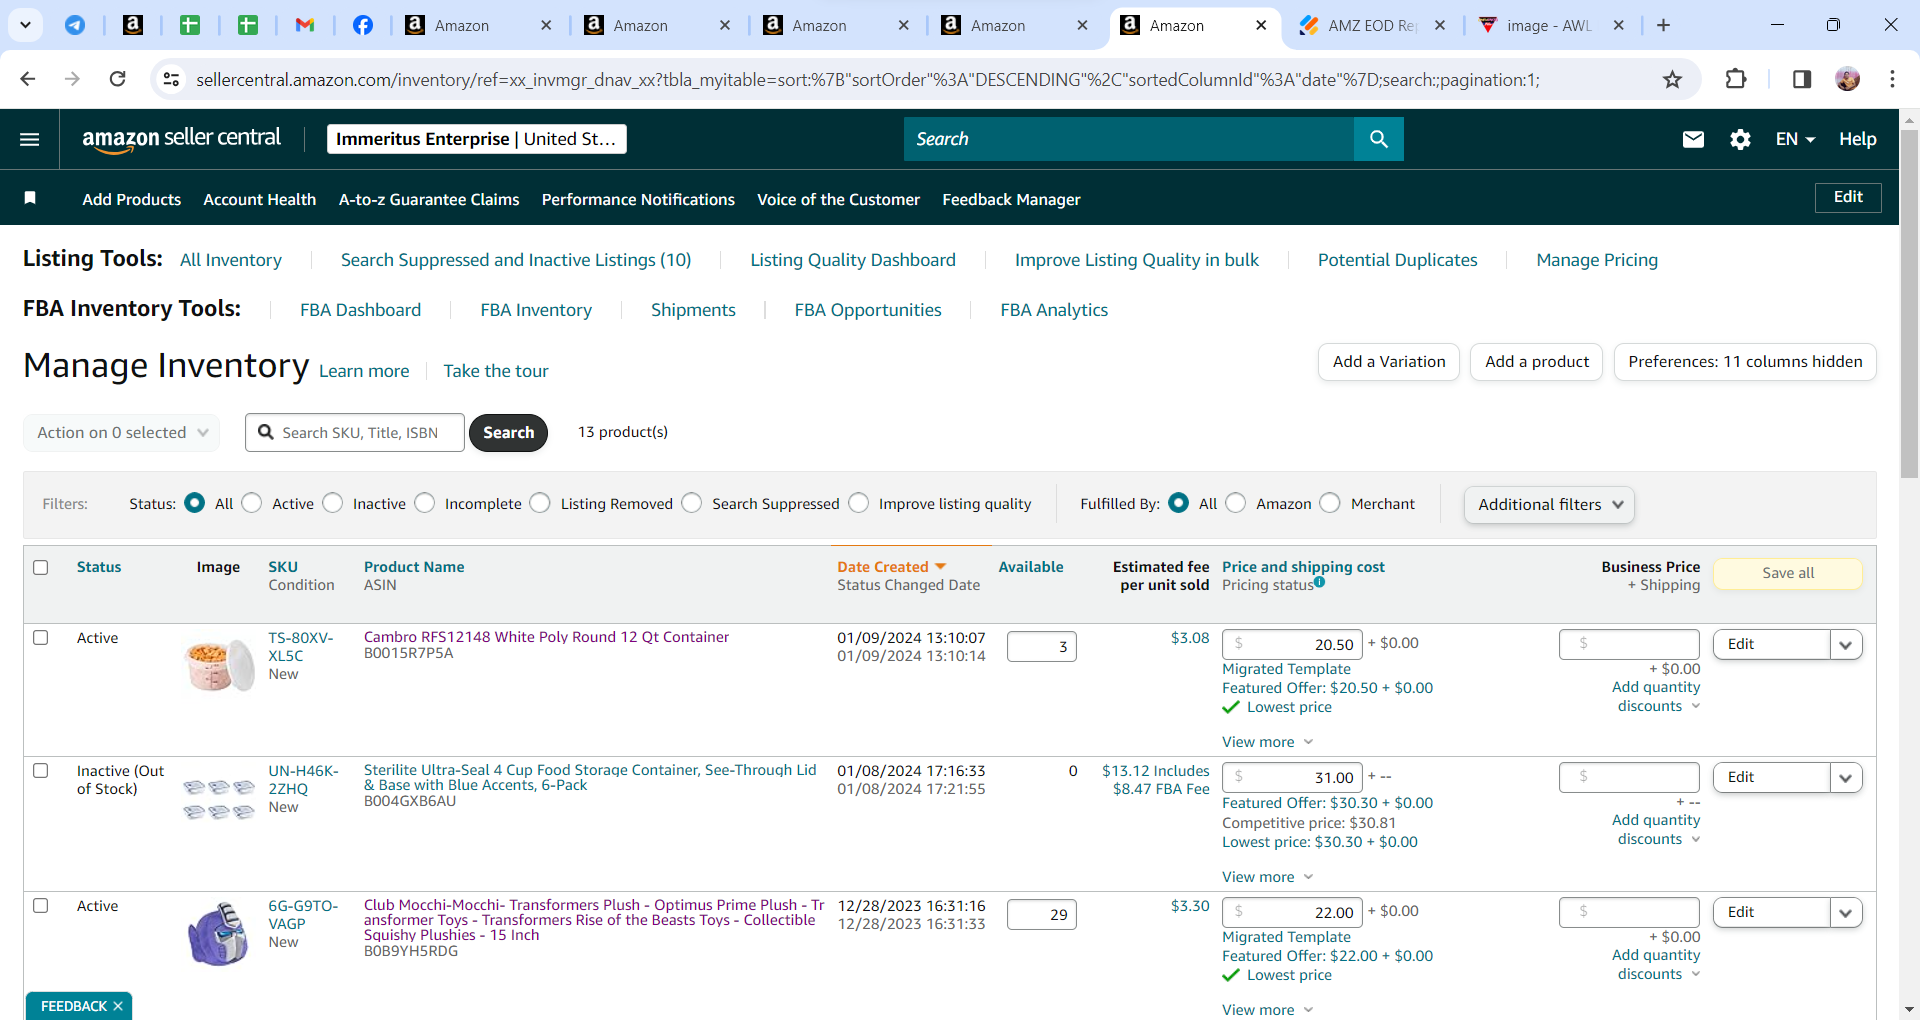Image resolution: width=1920 pixels, height=1020 pixels.
Task: Switch to the pinned Telegram tab
Action: (75, 25)
